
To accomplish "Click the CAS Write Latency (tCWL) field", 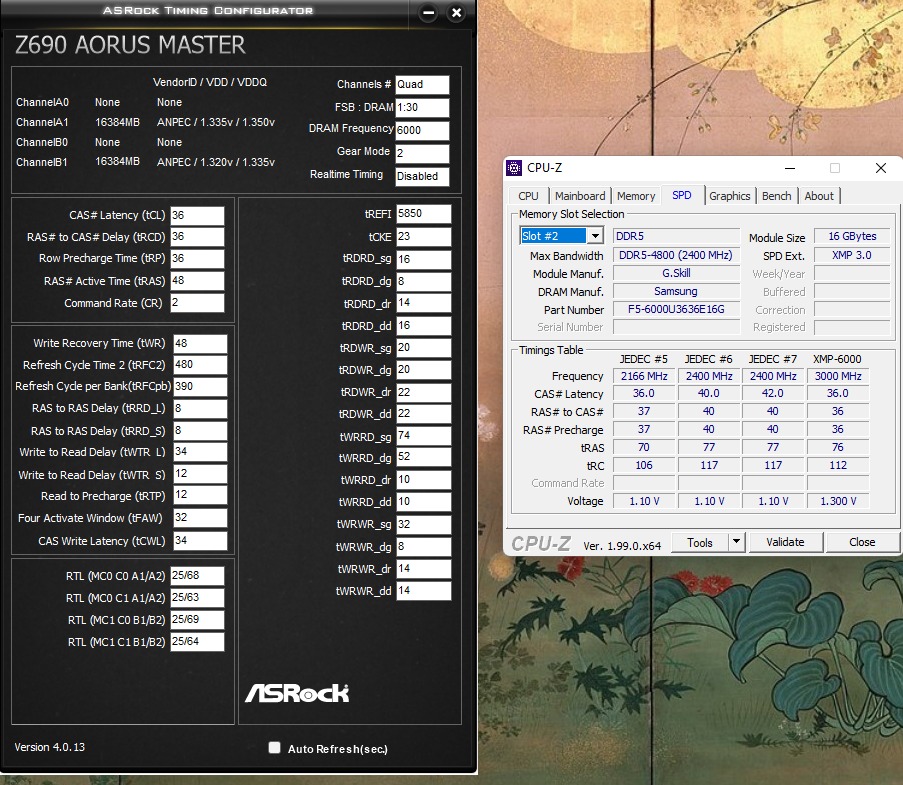I will (x=200, y=540).
